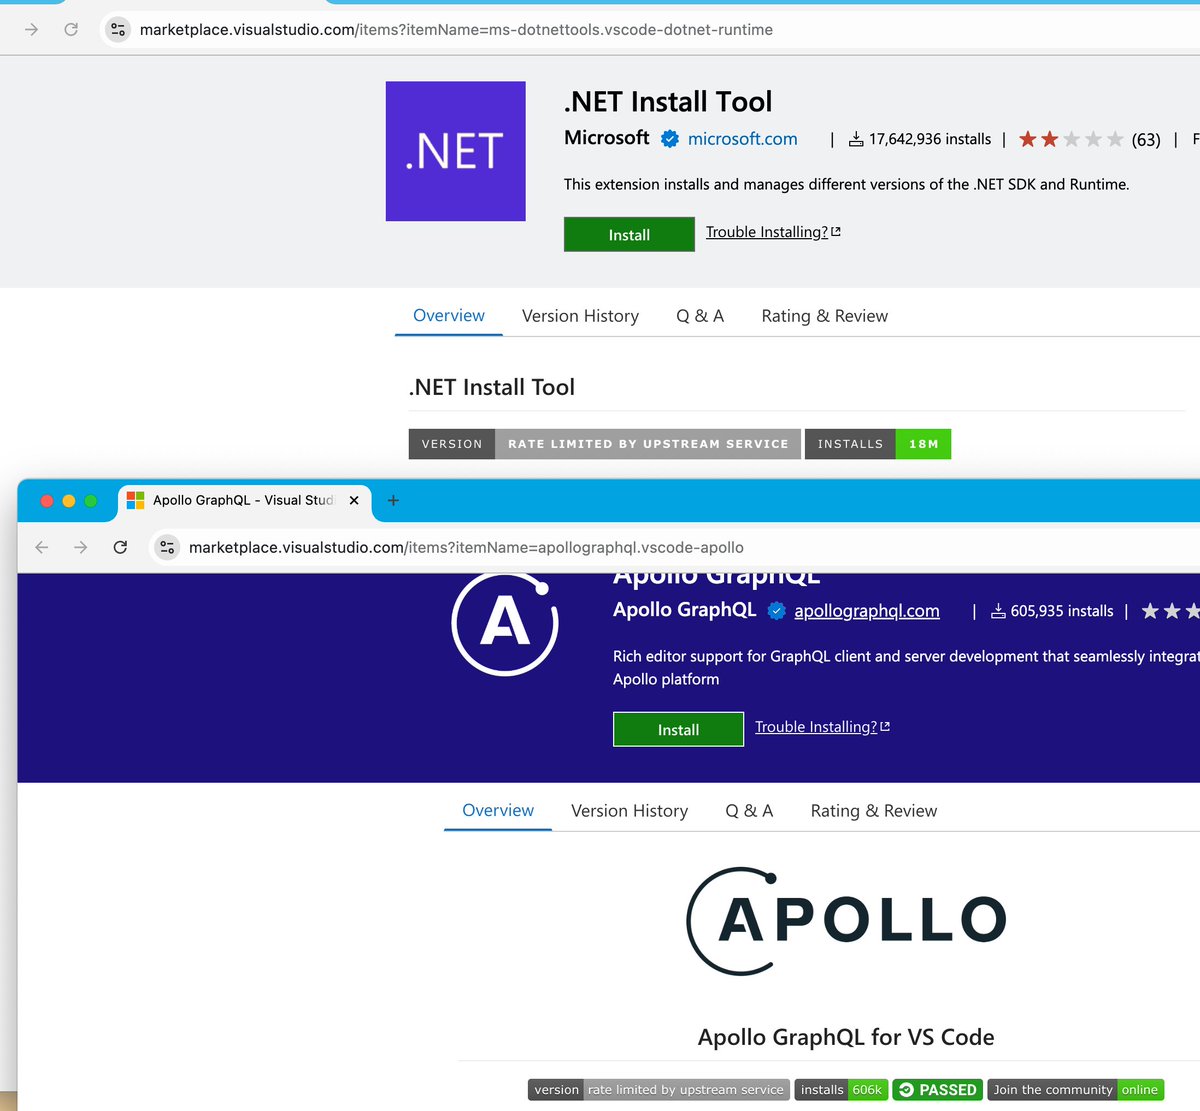1200x1111 pixels.
Task: Click the star rating for .NET Install Tool
Action: [1071, 139]
